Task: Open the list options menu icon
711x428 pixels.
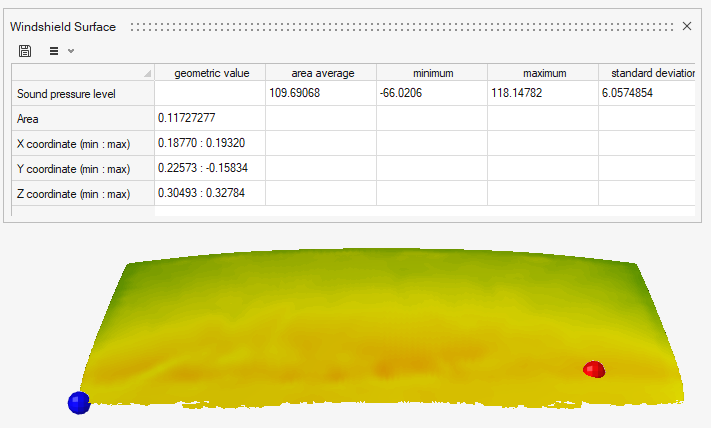Action: click(54, 50)
